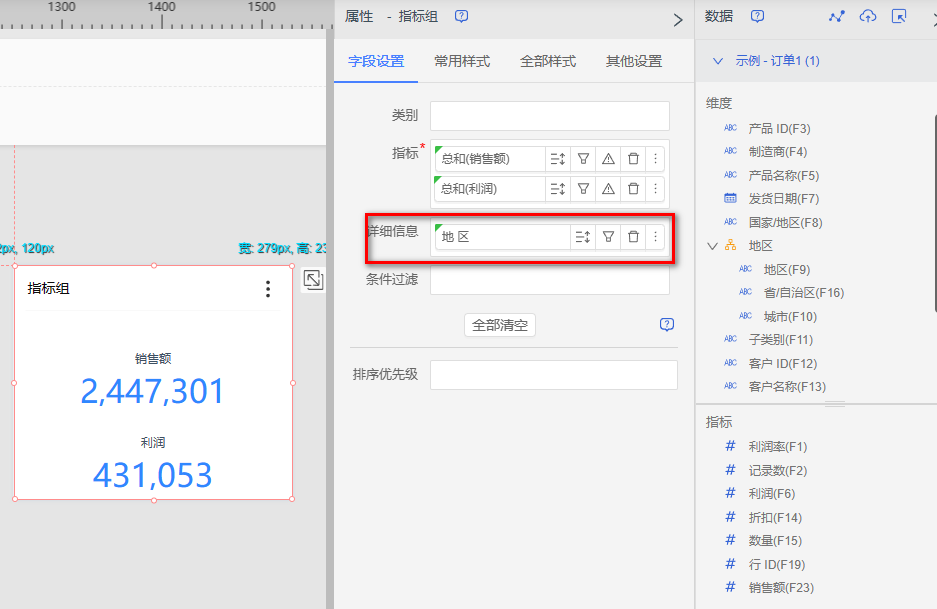
Task: Switch to the 常用样式 tab
Action: (x=462, y=61)
